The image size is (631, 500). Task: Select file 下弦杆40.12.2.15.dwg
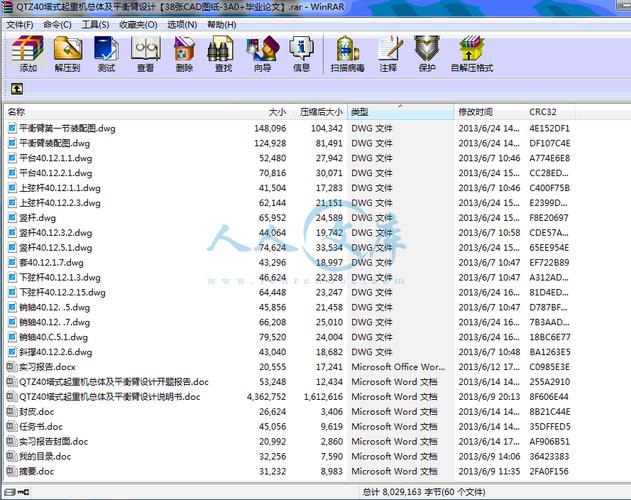pos(62,292)
